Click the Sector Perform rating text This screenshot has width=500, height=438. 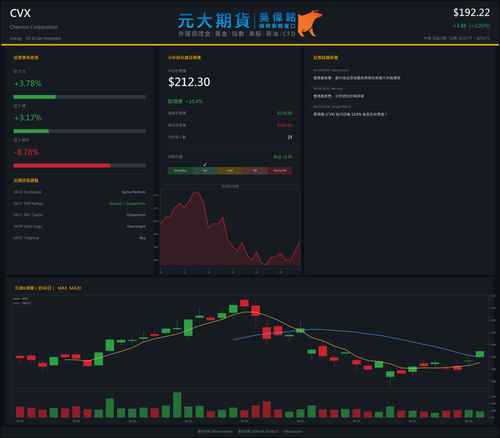[x=134, y=192]
